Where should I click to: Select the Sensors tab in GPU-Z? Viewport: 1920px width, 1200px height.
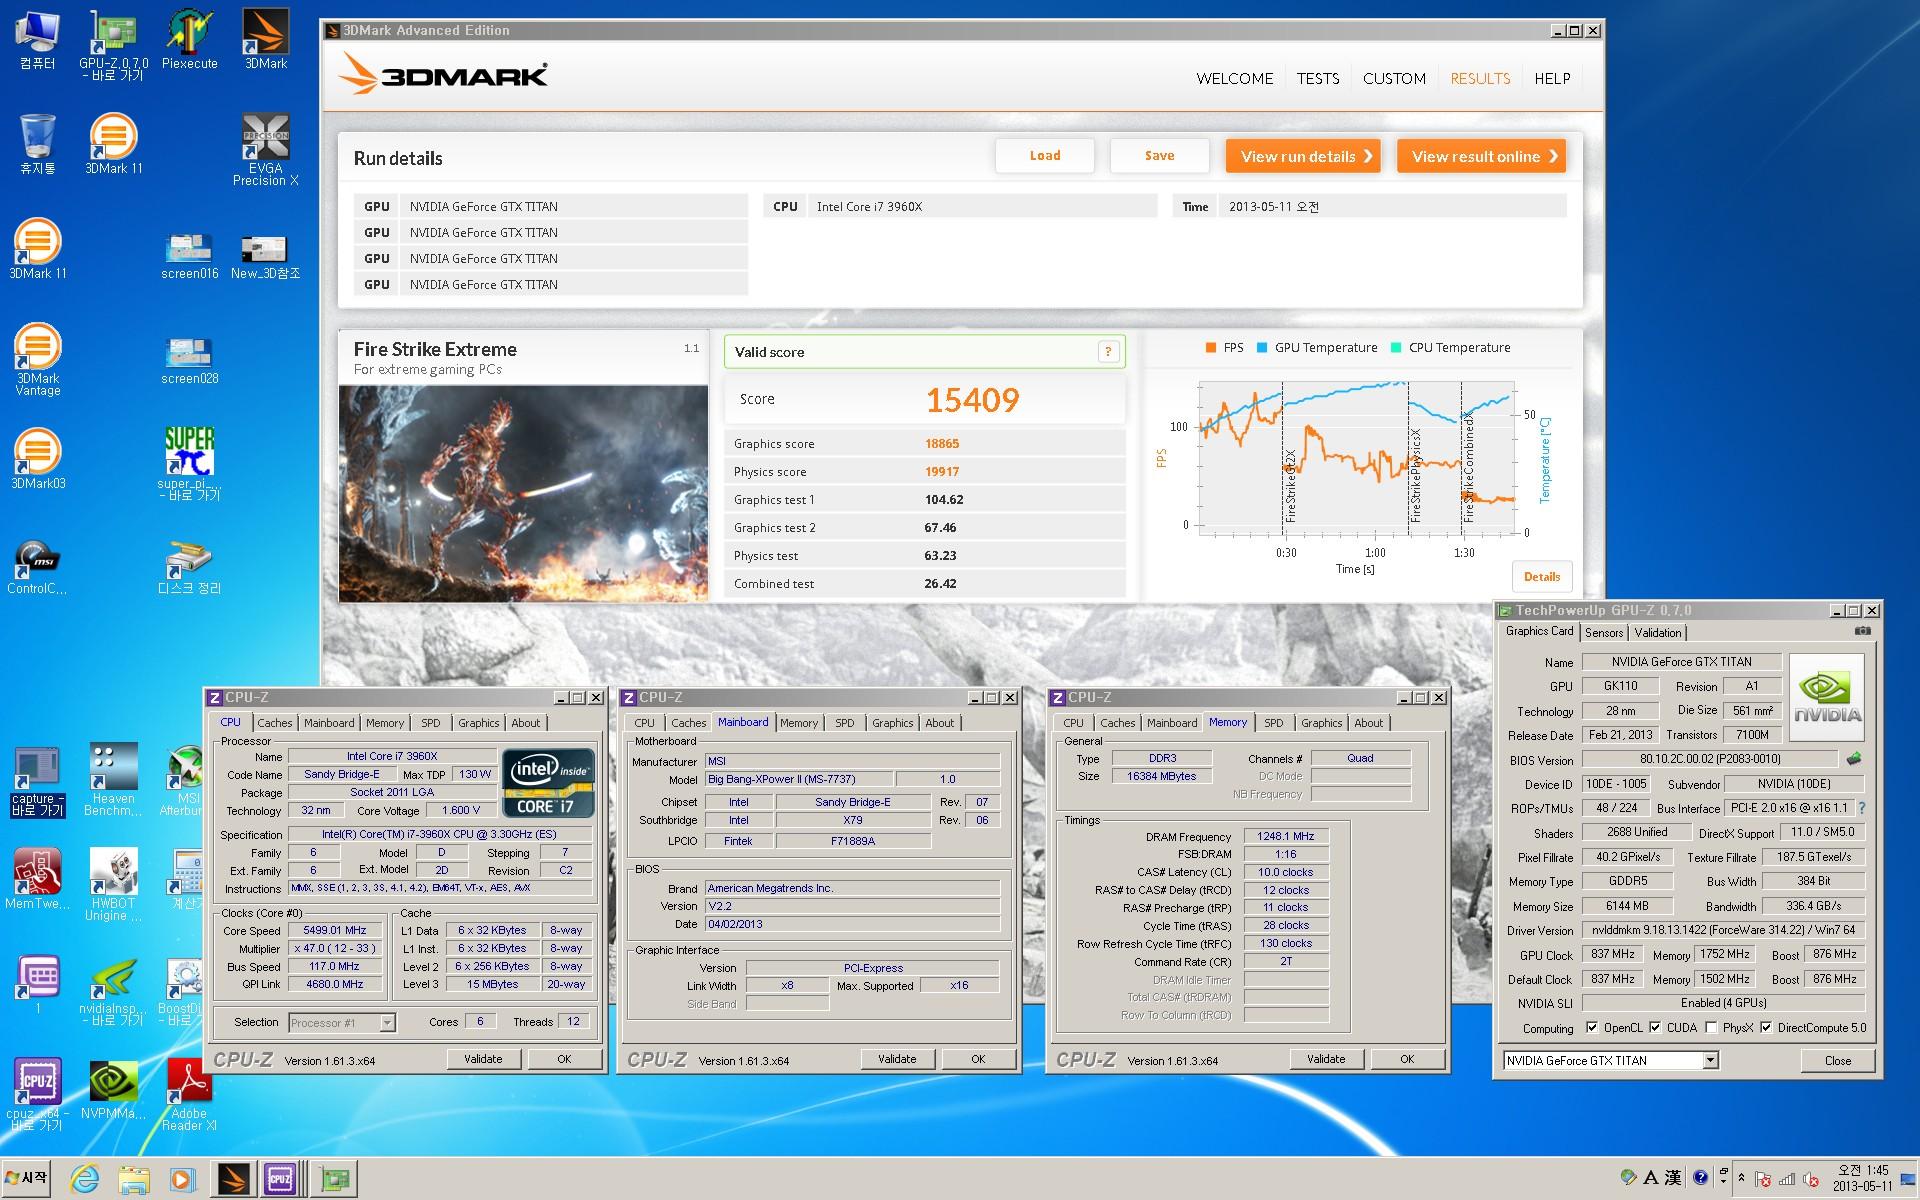point(1603,632)
